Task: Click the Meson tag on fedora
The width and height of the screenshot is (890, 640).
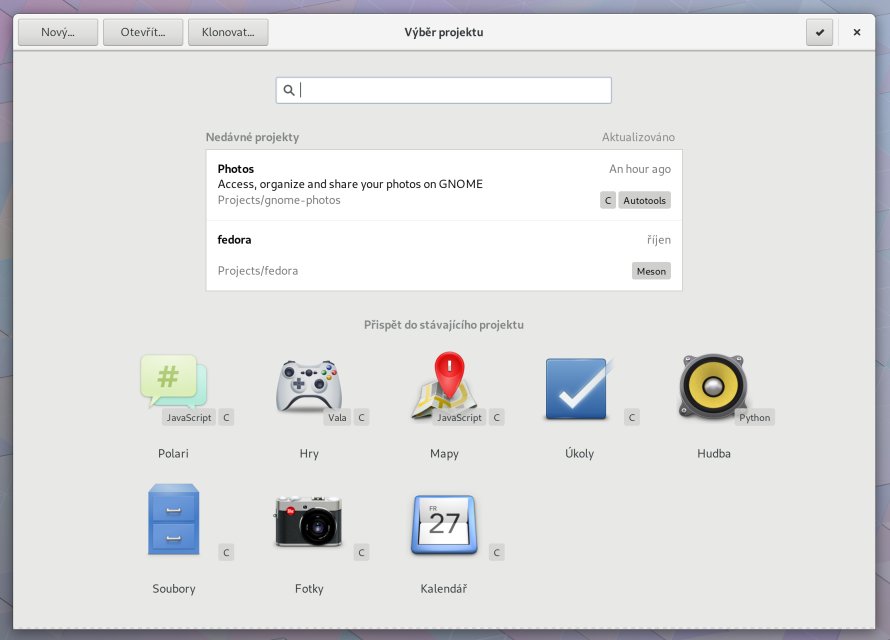Action: pyautogui.click(x=651, y=271)
